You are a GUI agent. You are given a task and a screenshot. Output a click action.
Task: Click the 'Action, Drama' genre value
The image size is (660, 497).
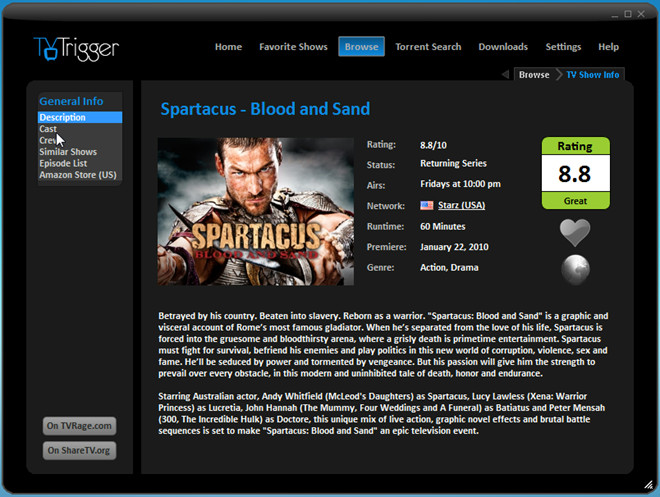(x=449, y=268)
